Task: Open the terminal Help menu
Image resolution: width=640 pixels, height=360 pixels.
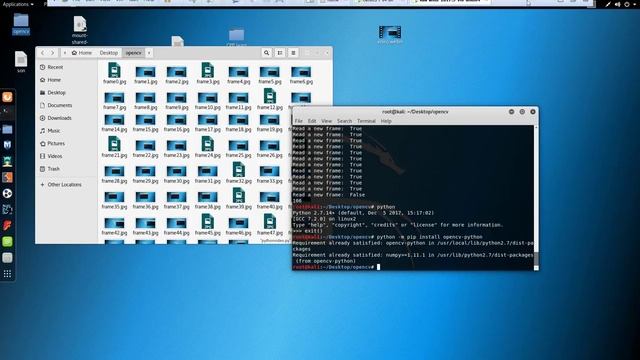Action: pos(386,121)
